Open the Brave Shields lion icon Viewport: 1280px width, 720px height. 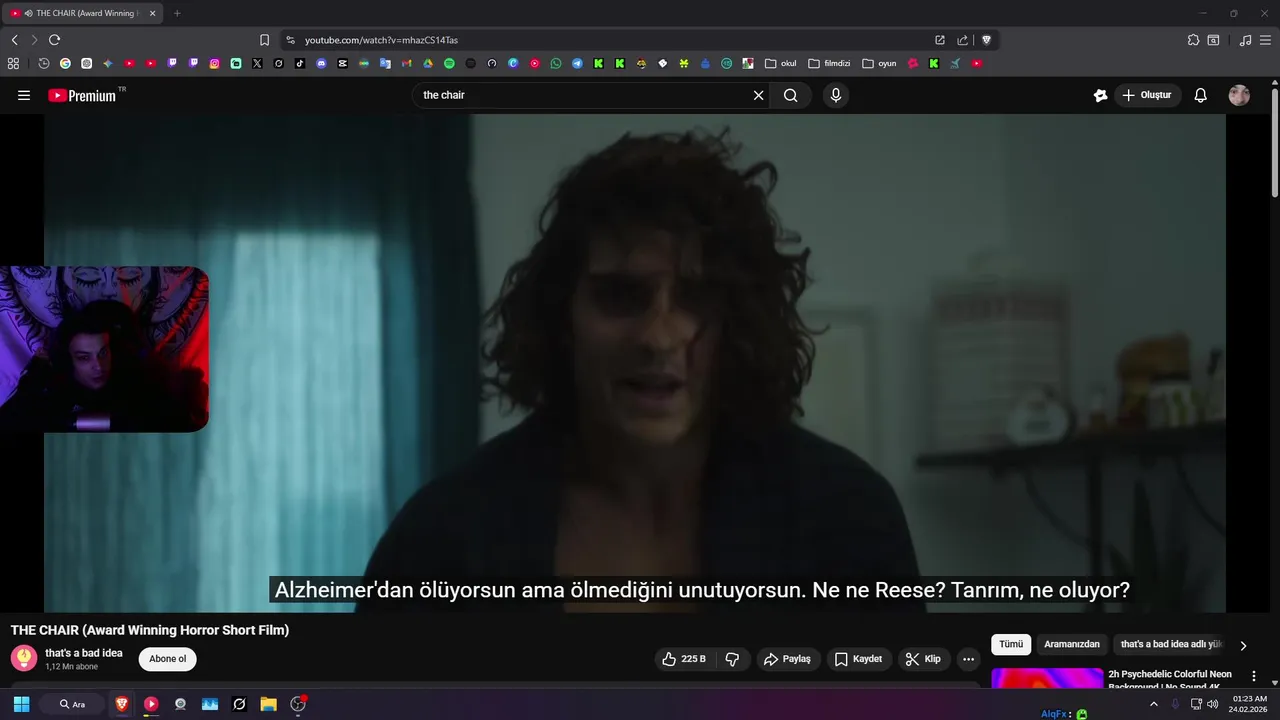[986, 40]
